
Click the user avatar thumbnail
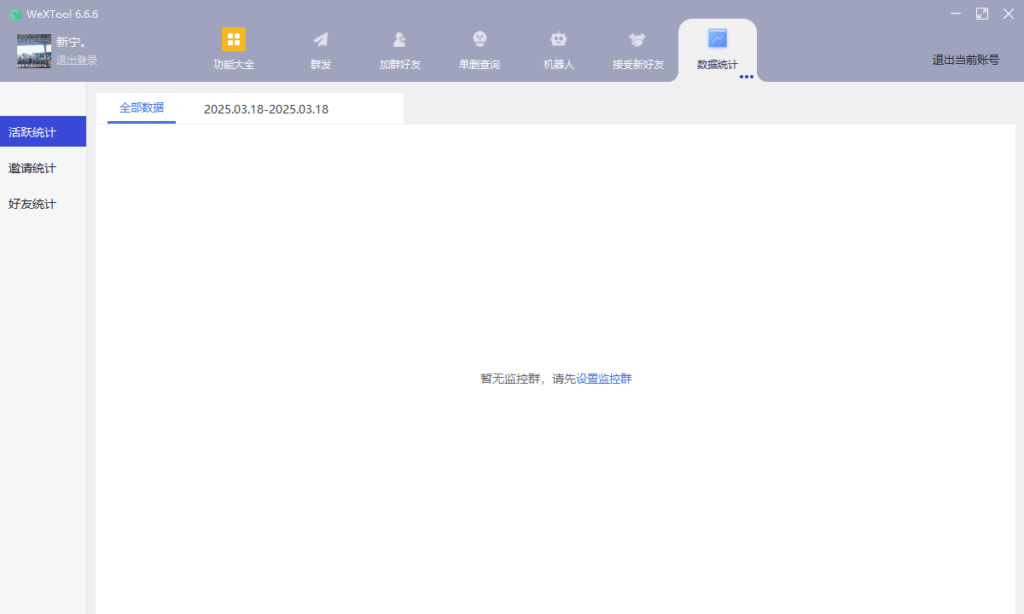(34, 51)
